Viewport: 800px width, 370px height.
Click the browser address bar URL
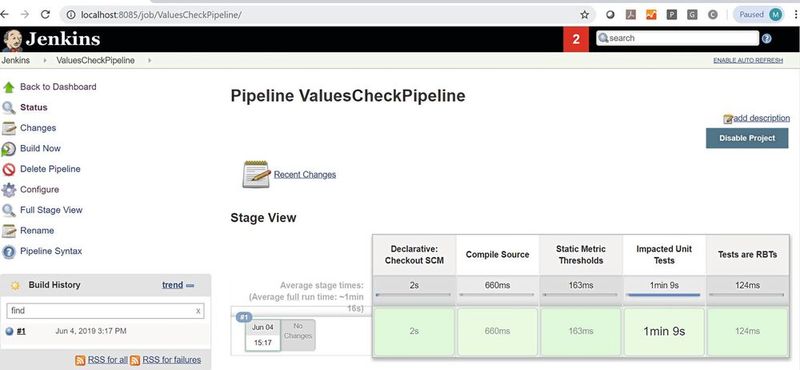161,15
